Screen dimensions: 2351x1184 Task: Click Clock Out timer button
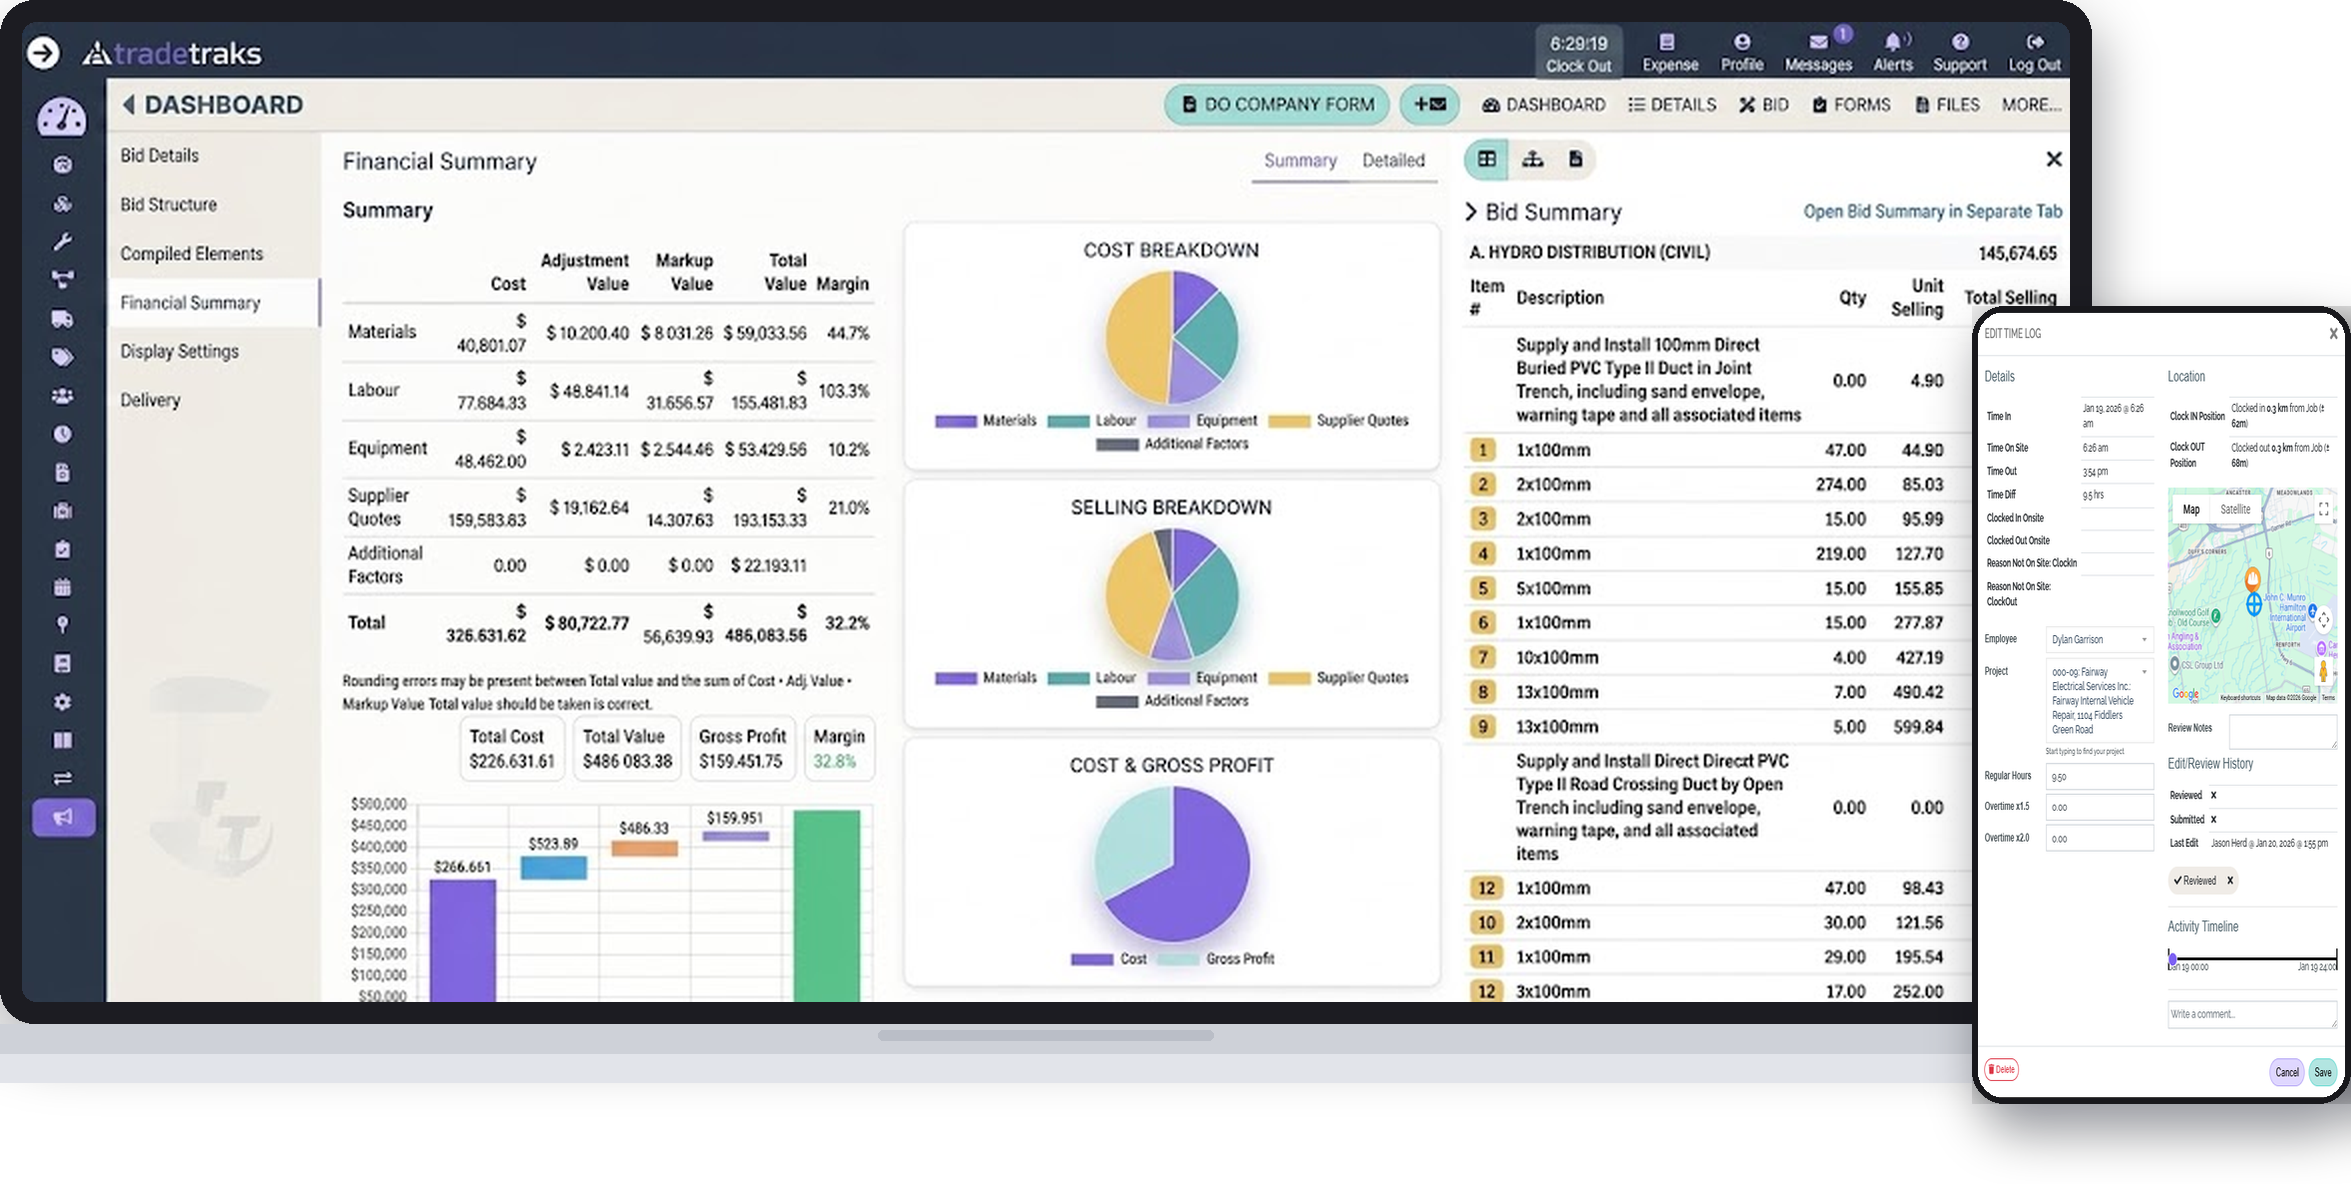coord(1579,53)
